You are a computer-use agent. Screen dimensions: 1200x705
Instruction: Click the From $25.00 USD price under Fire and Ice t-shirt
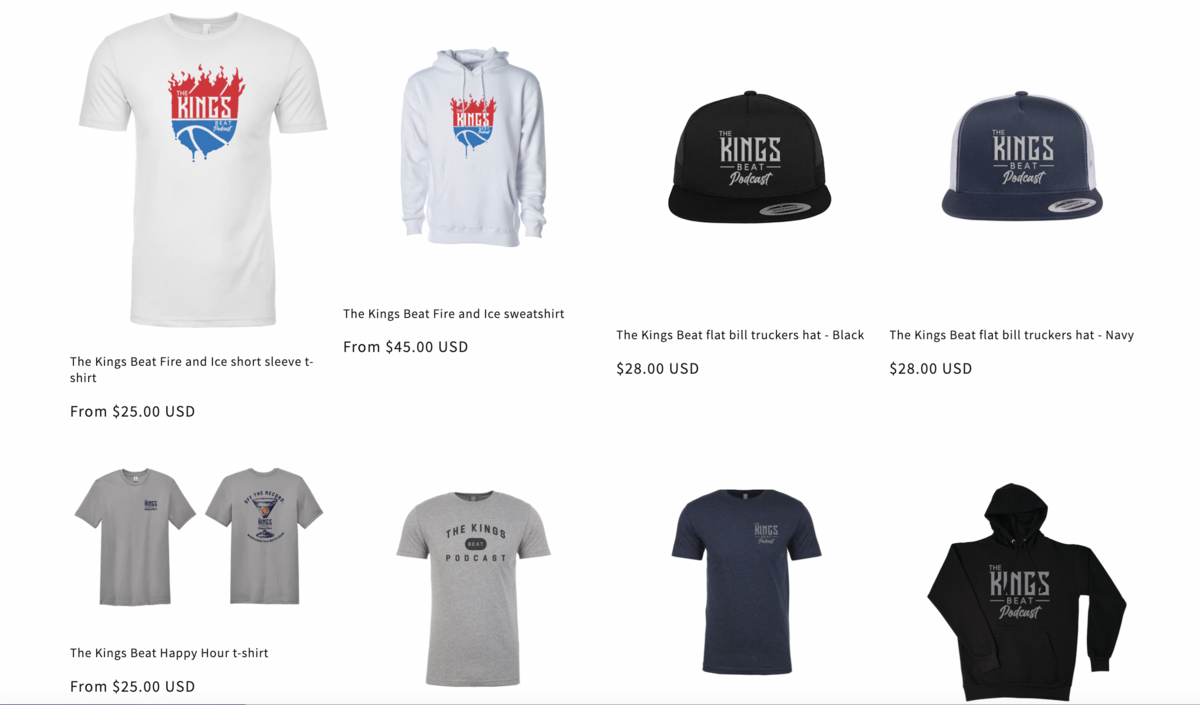(132, 411)
